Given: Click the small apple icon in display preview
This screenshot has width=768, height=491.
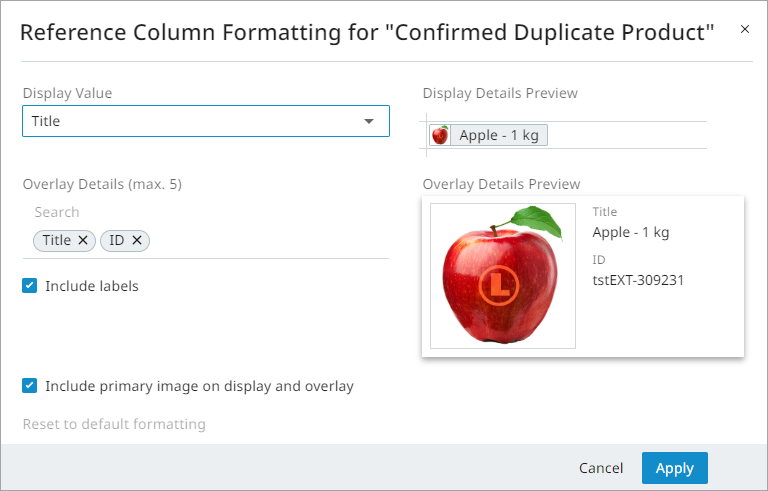Looking at the screenshot, I should pos(439,135).
